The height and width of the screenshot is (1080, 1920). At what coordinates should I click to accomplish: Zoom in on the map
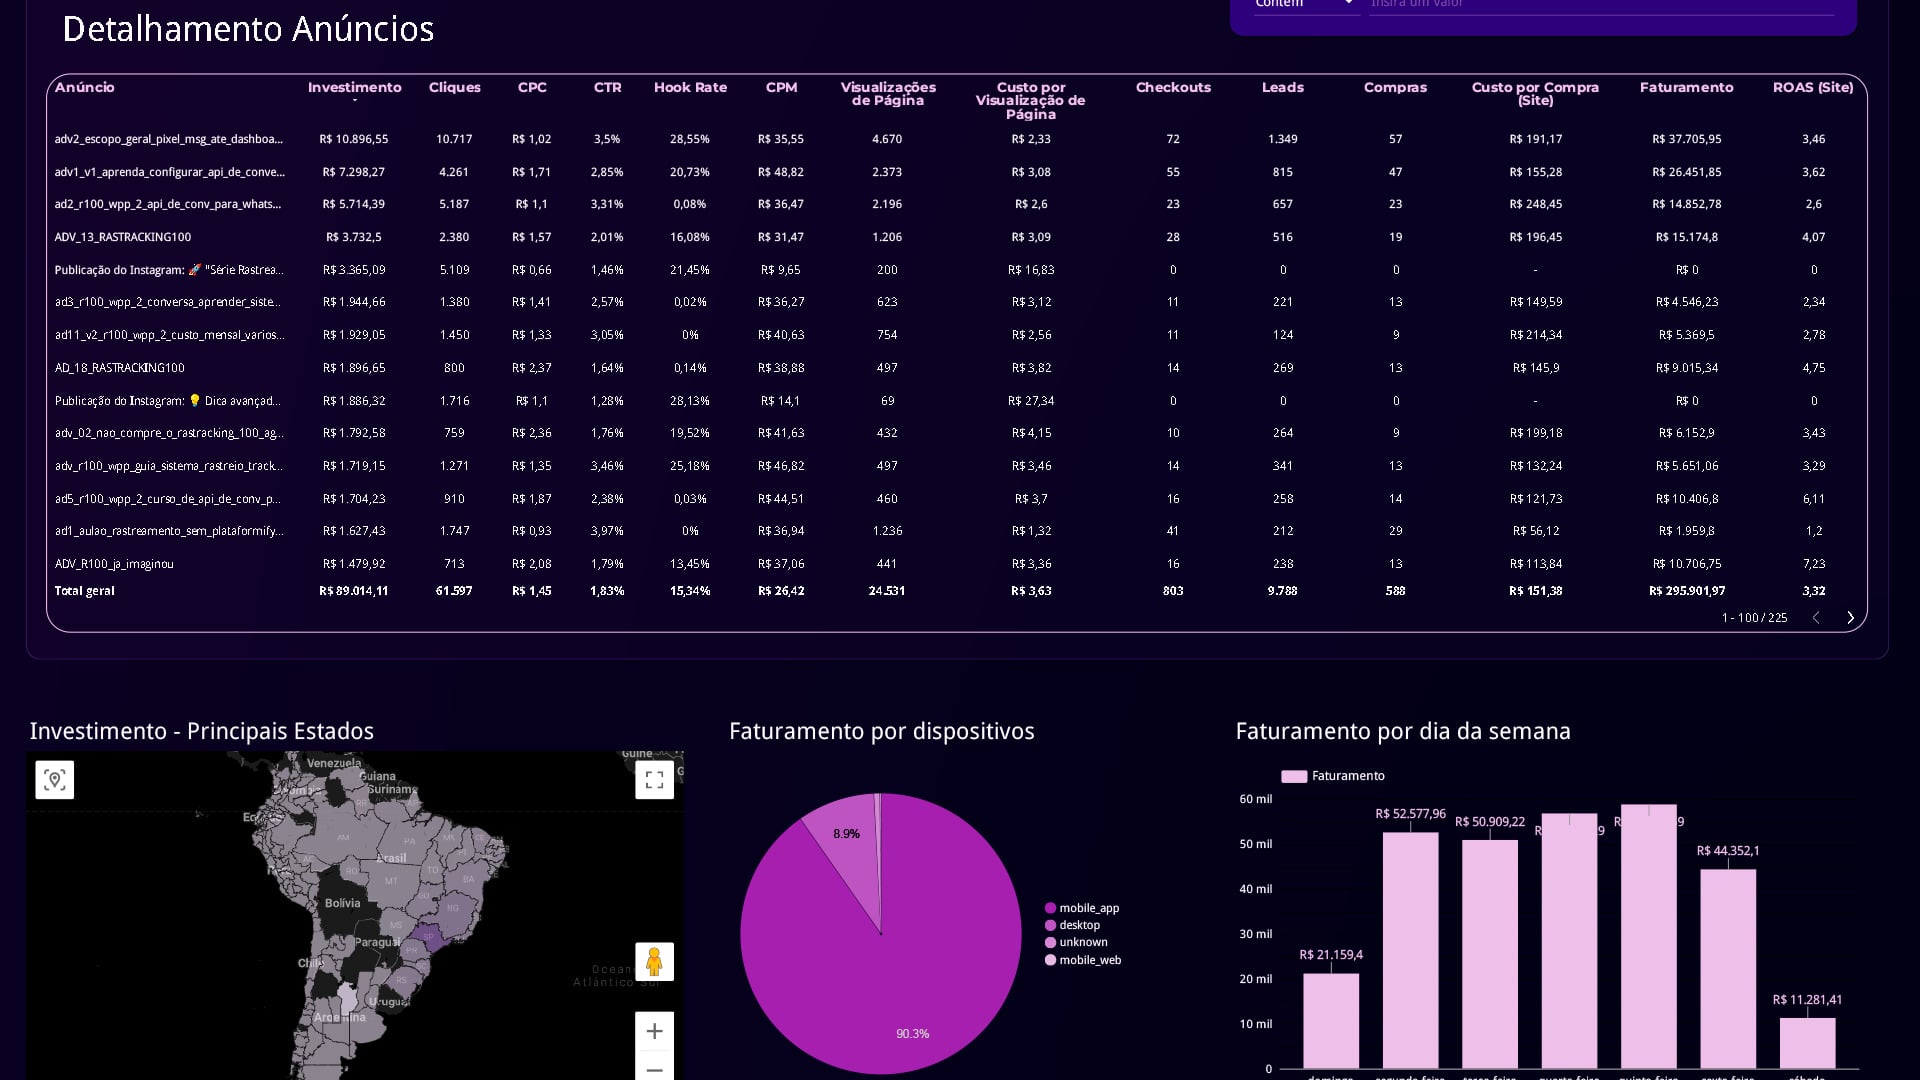[x=654, y=1031]
